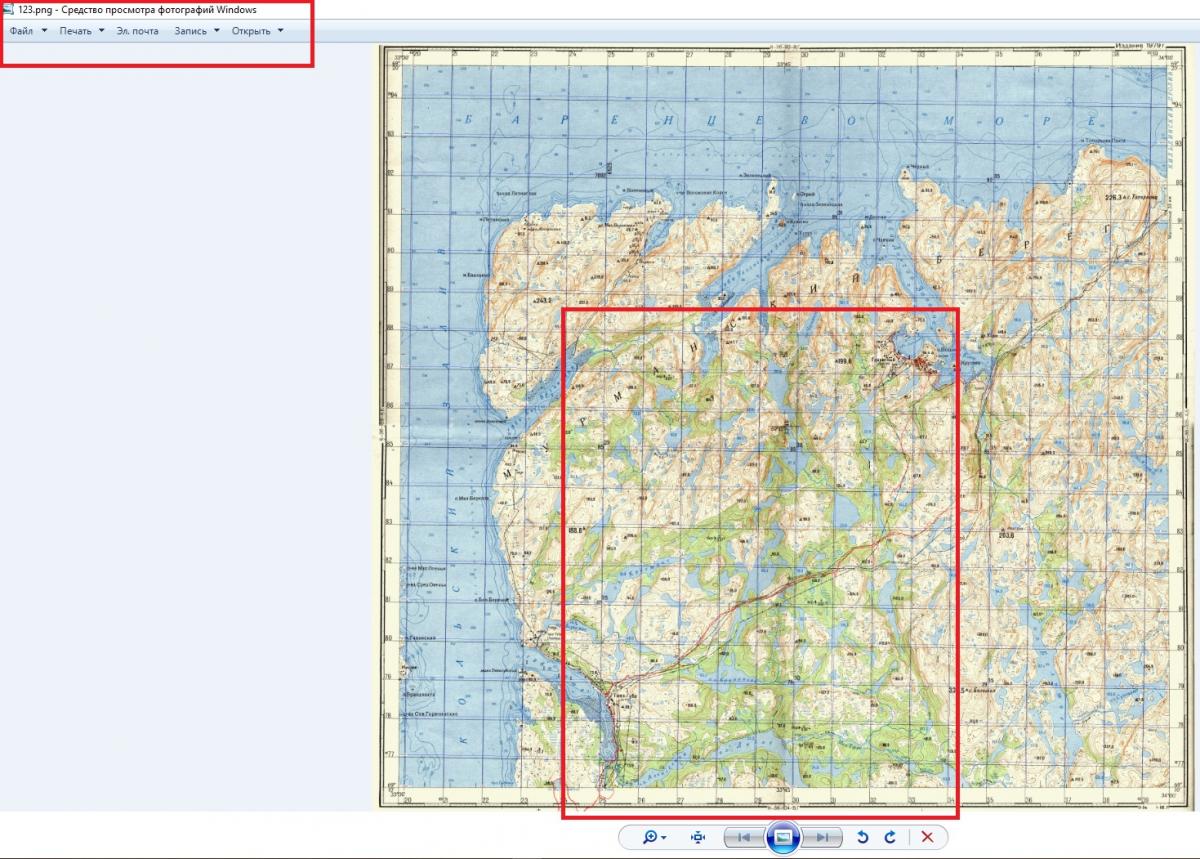
Task: Skip to the next image
Action: click(822, 837)
